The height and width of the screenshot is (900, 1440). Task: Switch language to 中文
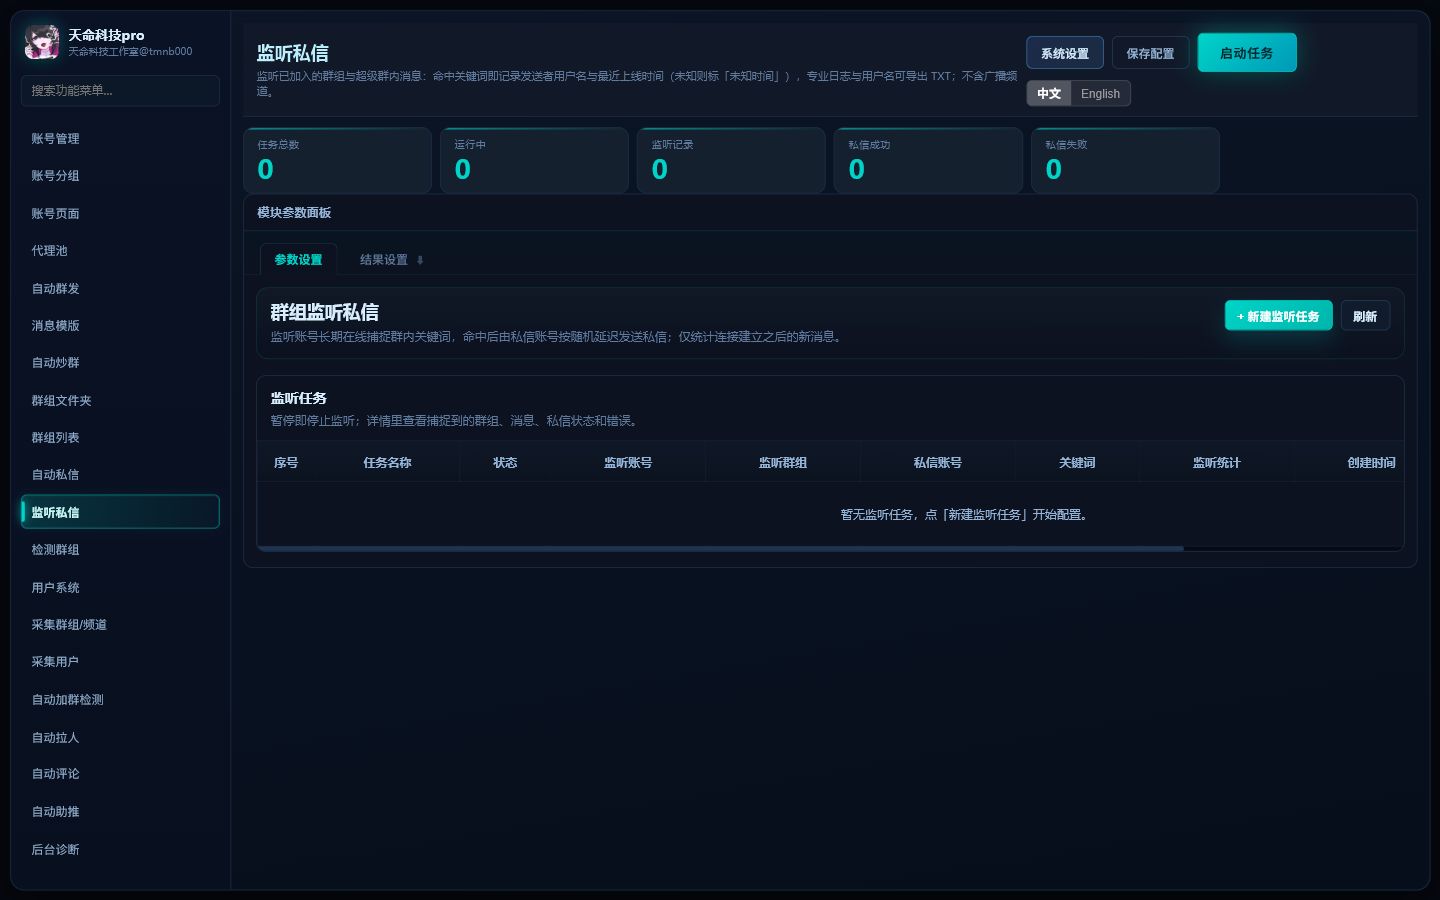(1049, 93)
